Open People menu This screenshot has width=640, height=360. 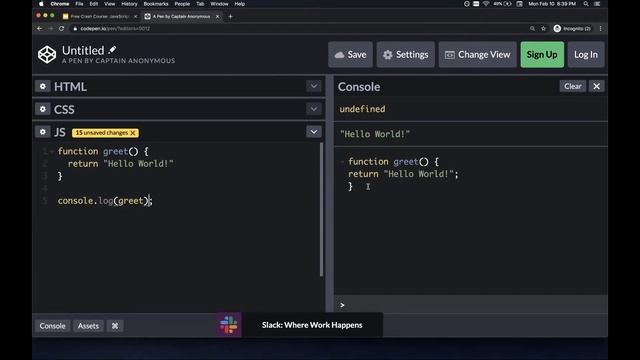pos(182,4)
